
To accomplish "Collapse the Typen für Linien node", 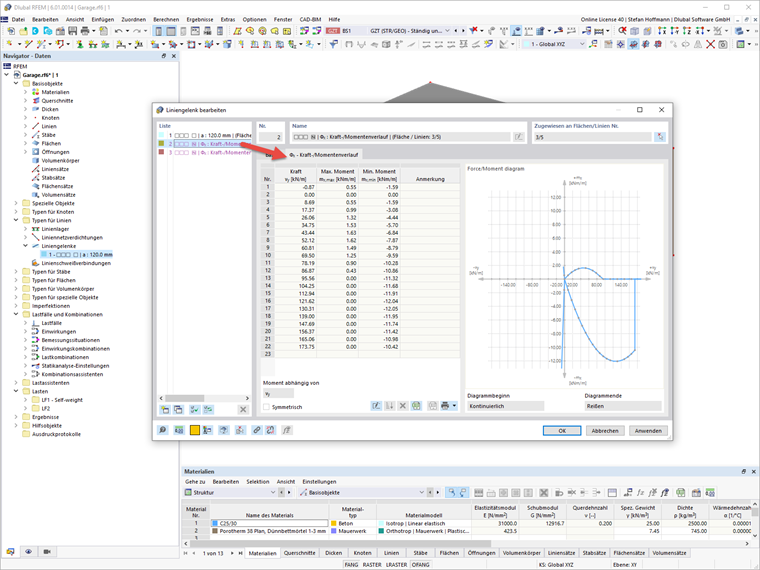I will click(16, 220).
